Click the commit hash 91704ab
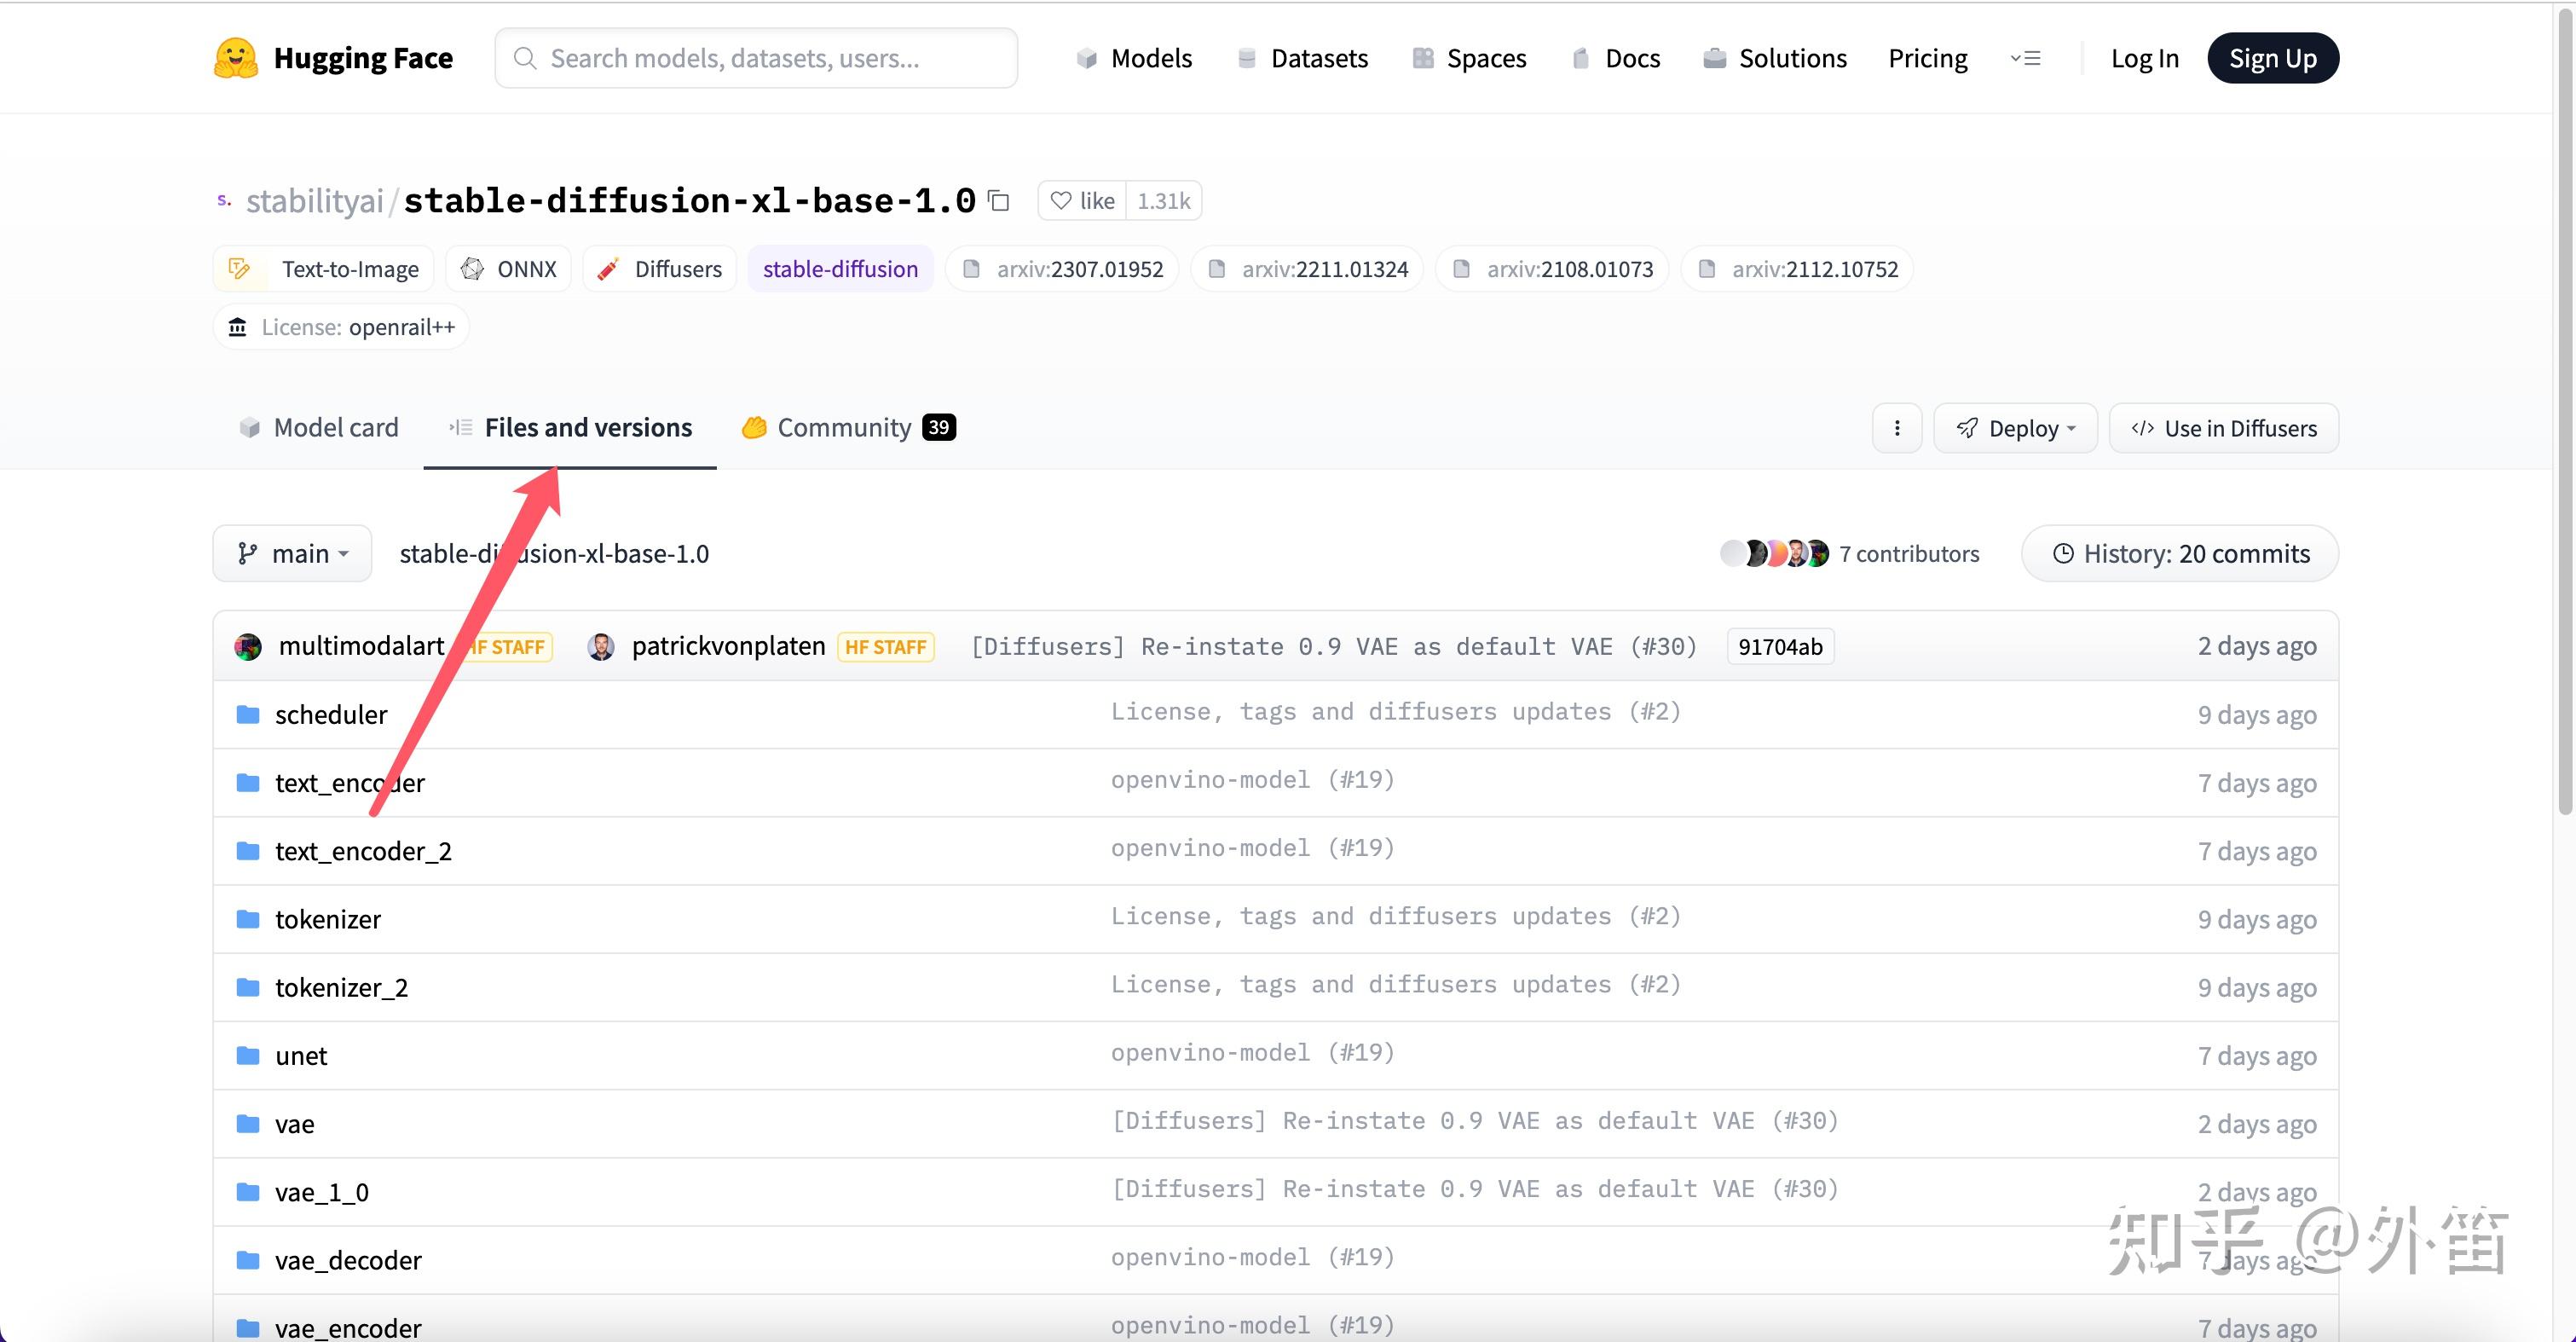2576x1342 pixels. [x=1779, y=647]
